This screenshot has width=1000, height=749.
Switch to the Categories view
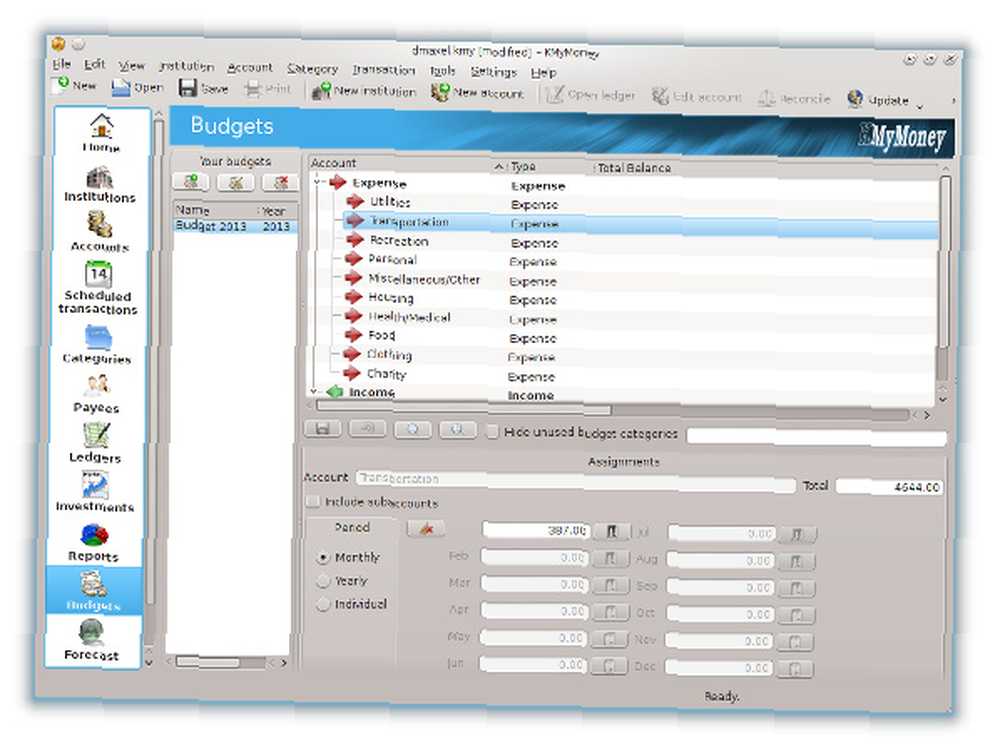[97, 345]
